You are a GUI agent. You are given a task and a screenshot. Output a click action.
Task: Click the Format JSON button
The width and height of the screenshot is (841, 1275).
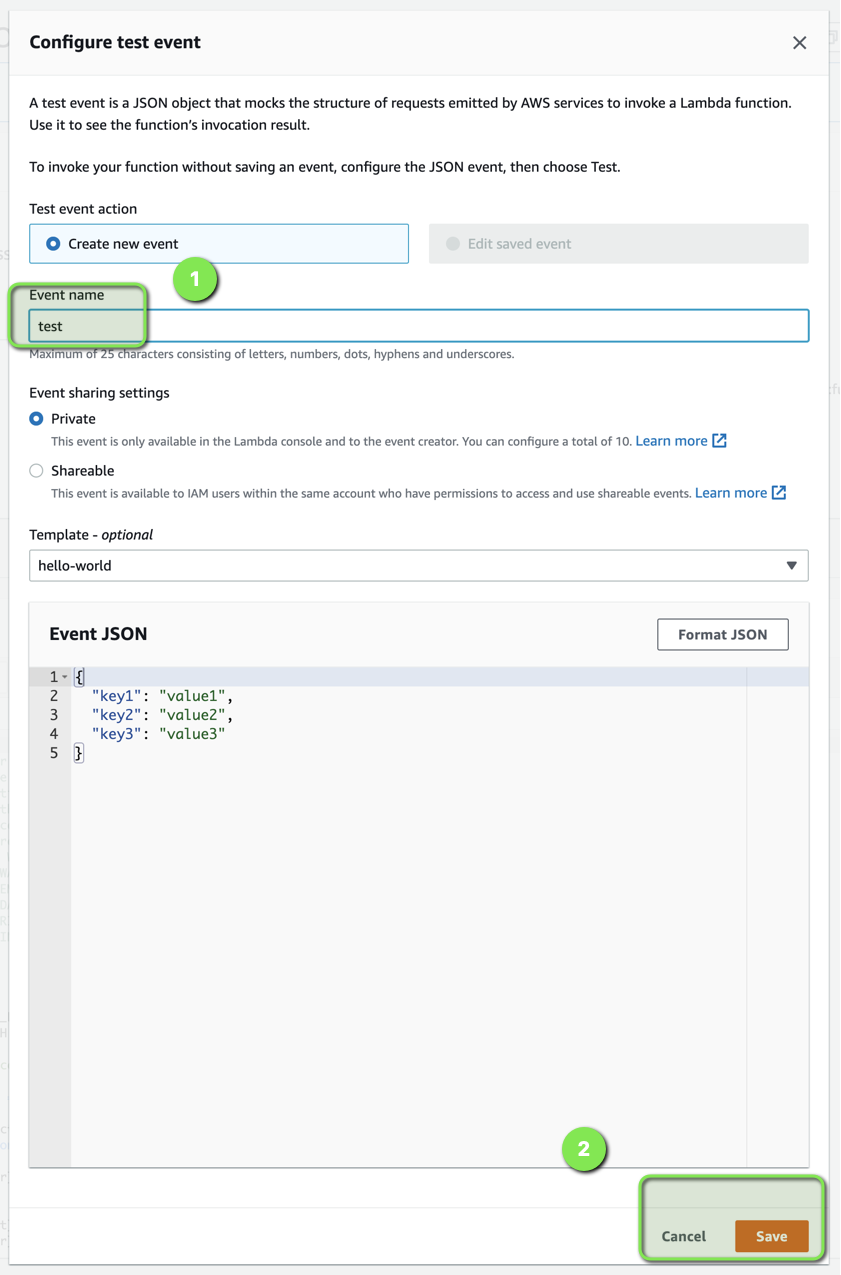pos(723,634)
